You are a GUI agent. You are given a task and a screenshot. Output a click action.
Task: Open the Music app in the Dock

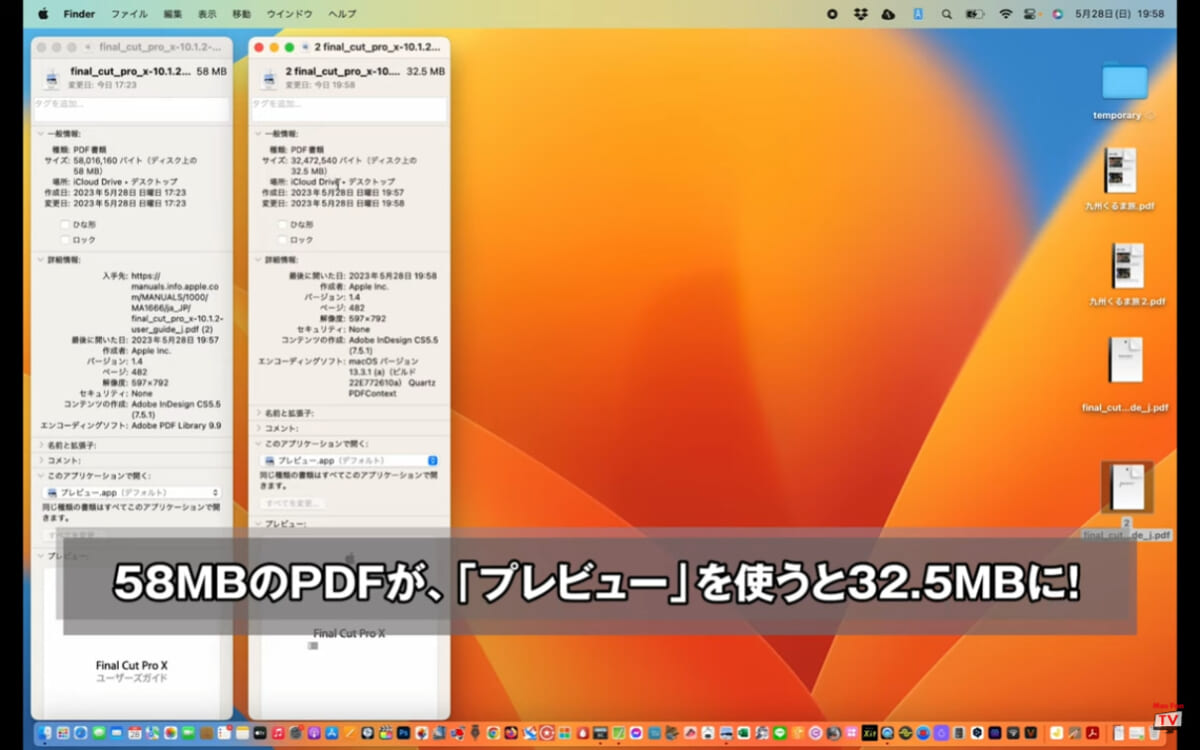278,733
